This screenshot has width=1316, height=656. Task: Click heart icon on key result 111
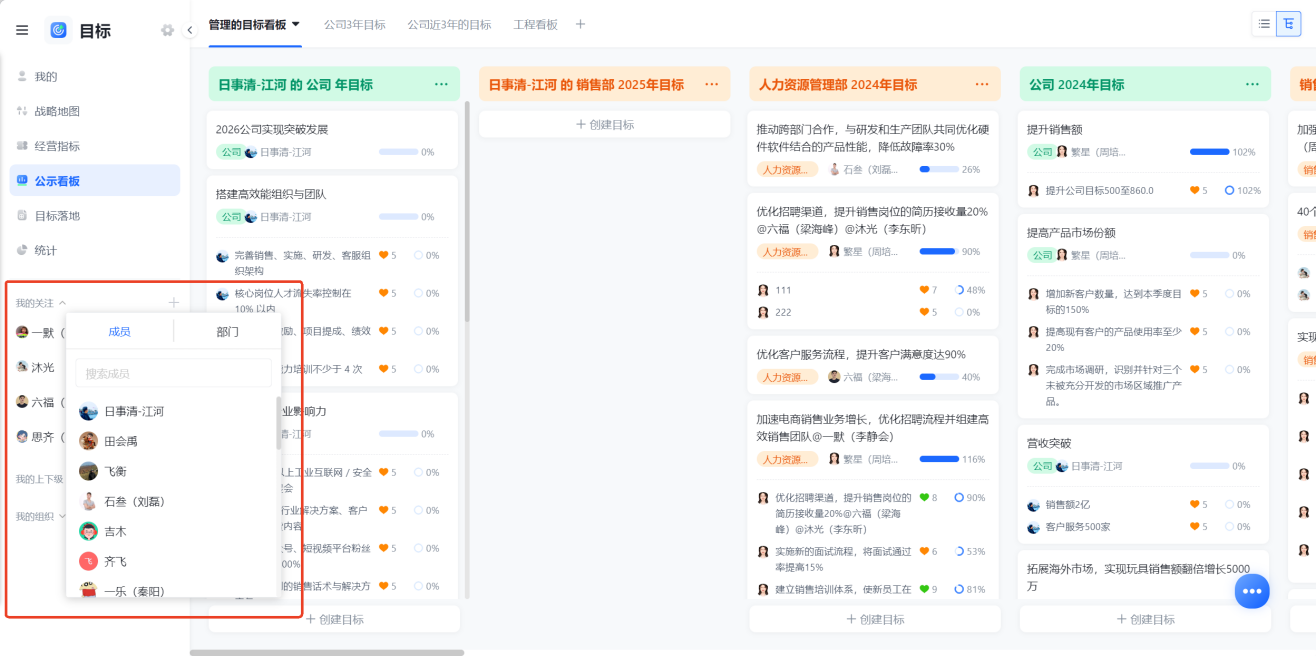click(924, 290)
